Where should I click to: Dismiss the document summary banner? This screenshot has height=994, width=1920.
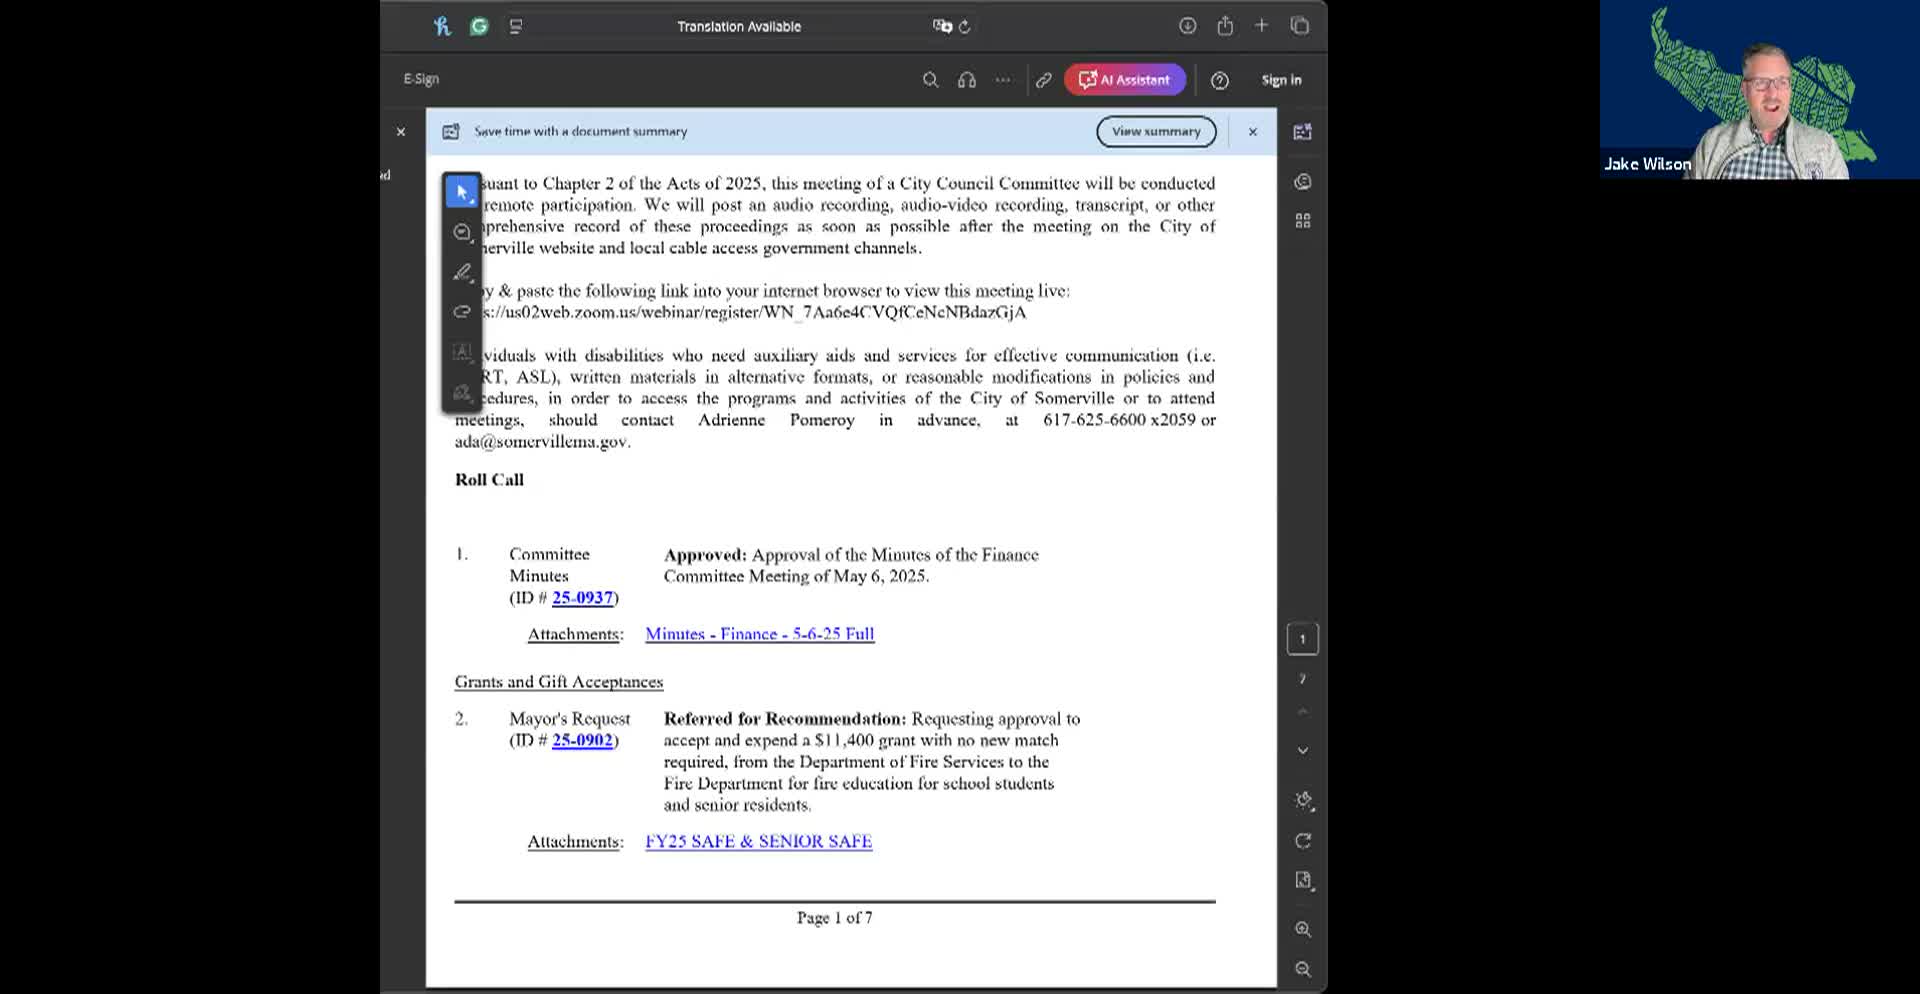coord(1253,132)
